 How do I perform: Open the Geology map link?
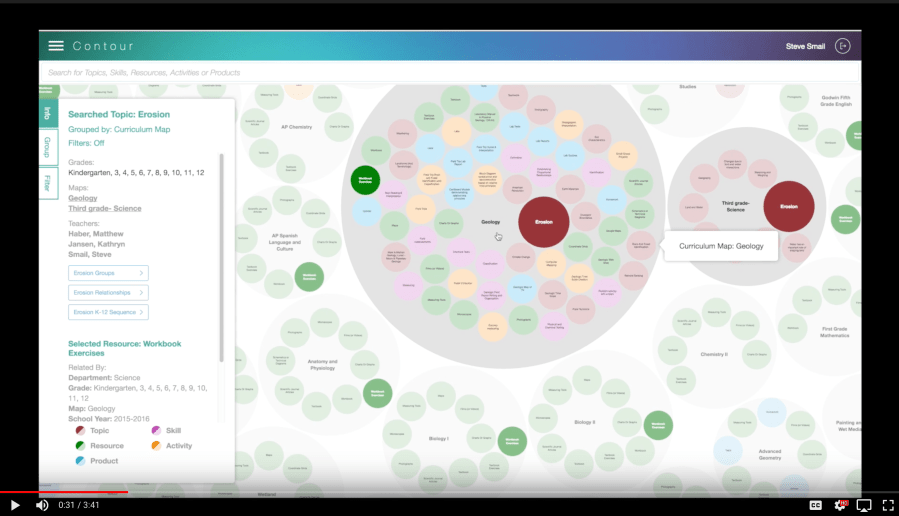83,198
